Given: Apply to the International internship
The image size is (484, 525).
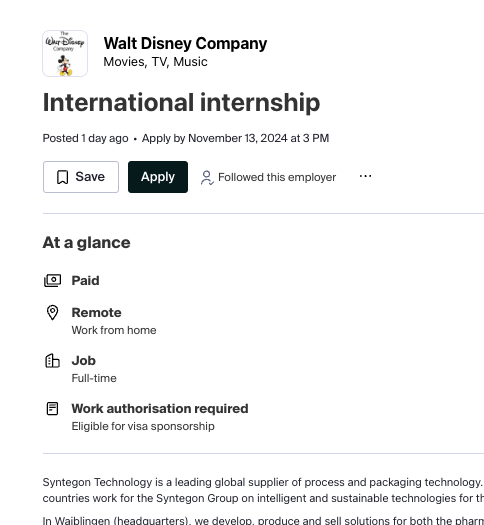Looking at the screenshot, I should [158, 177].
